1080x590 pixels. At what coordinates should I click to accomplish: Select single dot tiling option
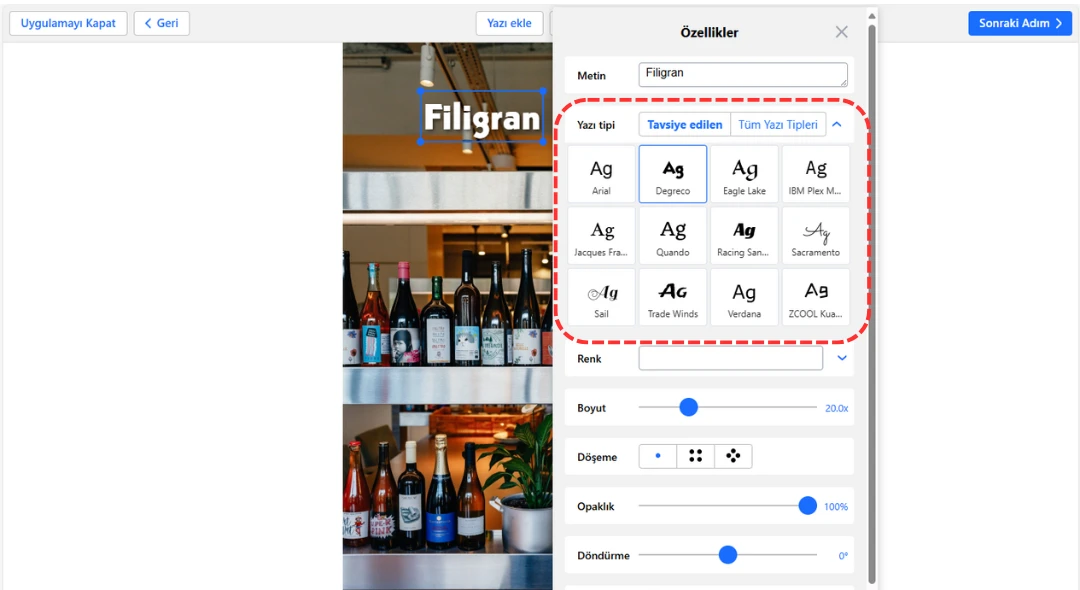[x=658, y=457]
